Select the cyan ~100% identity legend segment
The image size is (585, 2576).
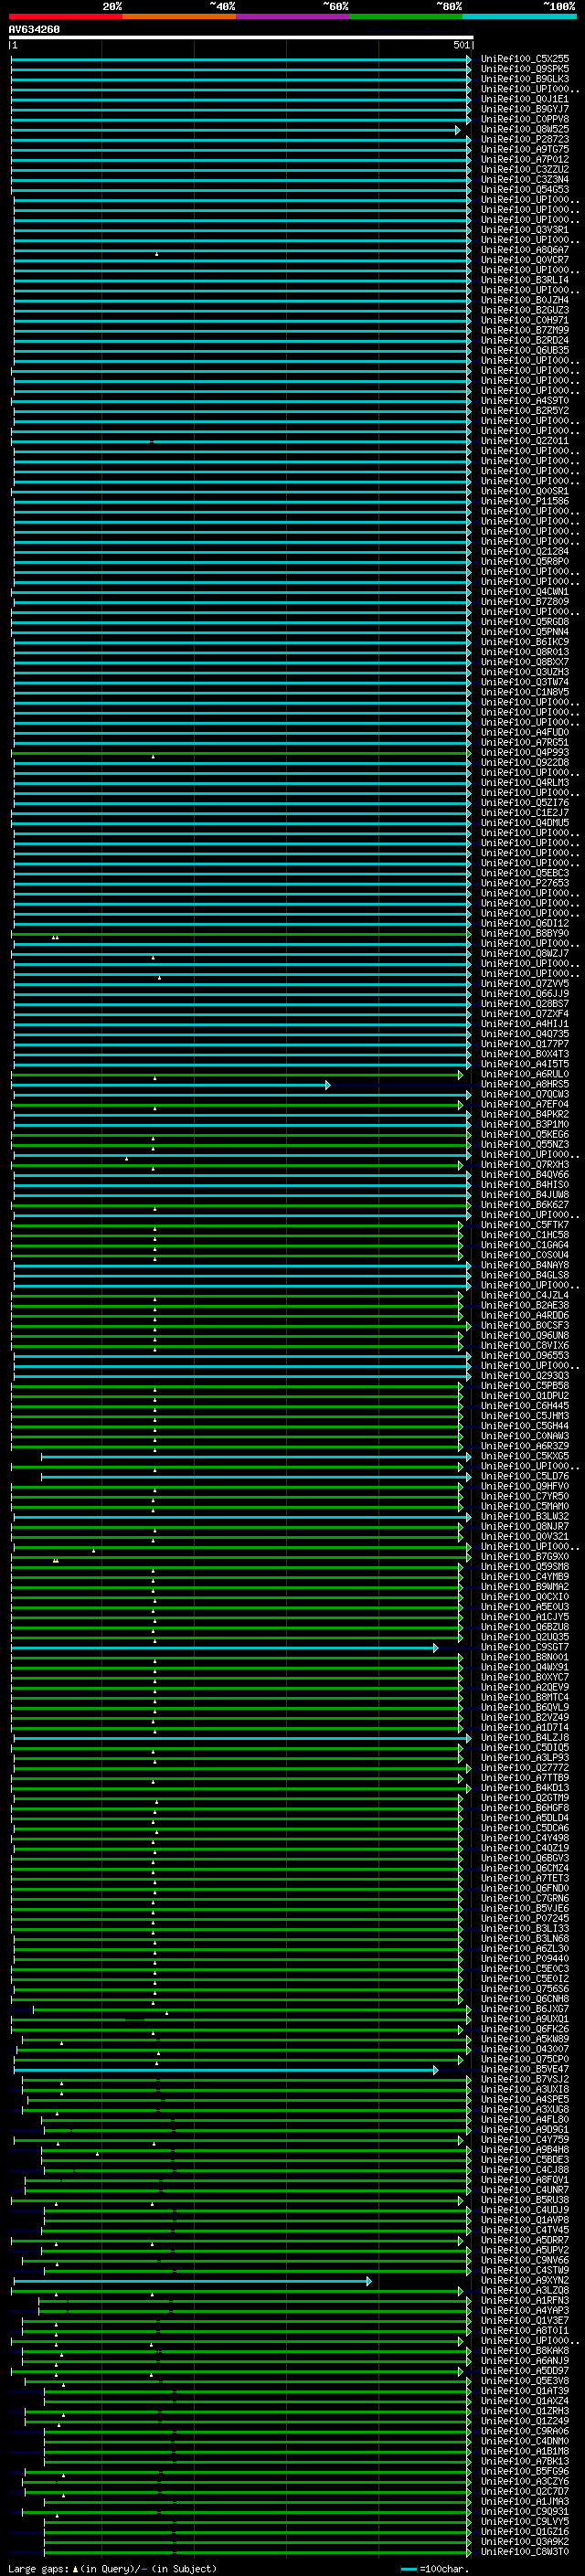(x=520, y=16)
